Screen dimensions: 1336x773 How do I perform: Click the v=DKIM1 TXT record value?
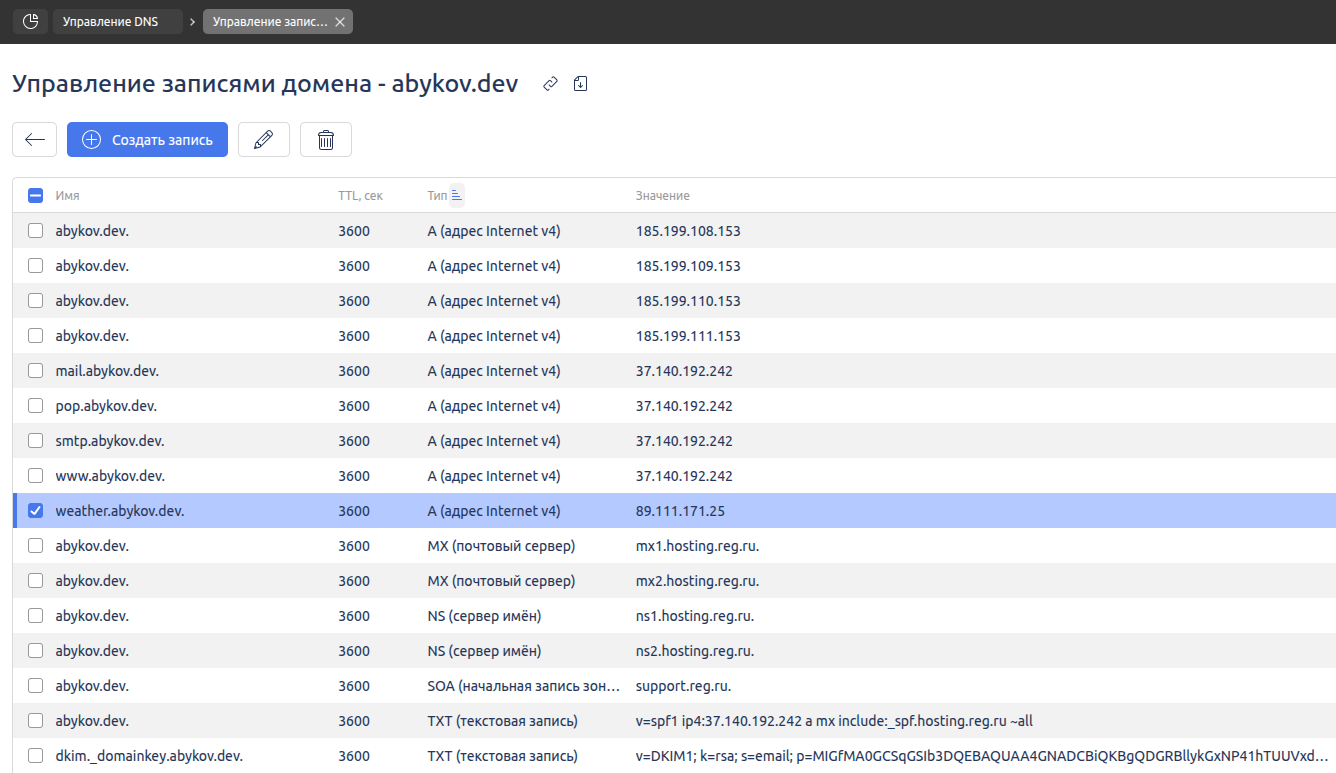(x=983, y=756)
